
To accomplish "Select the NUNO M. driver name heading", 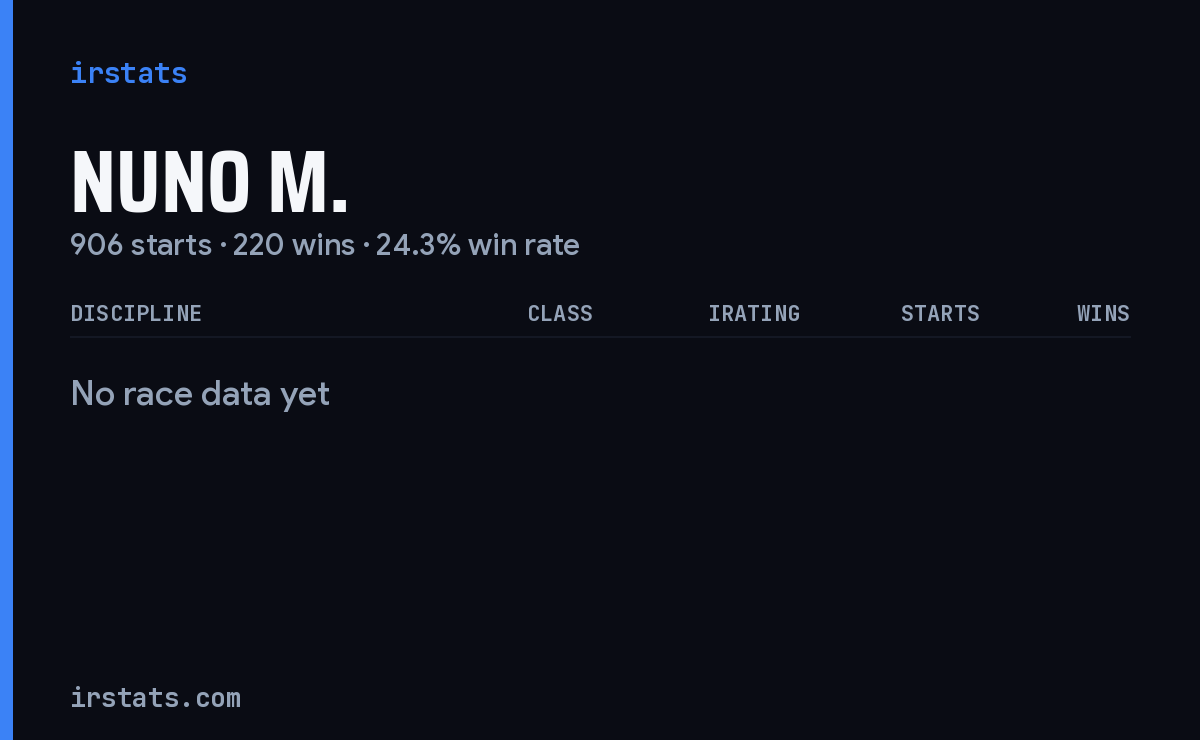I will coord(210,183).
